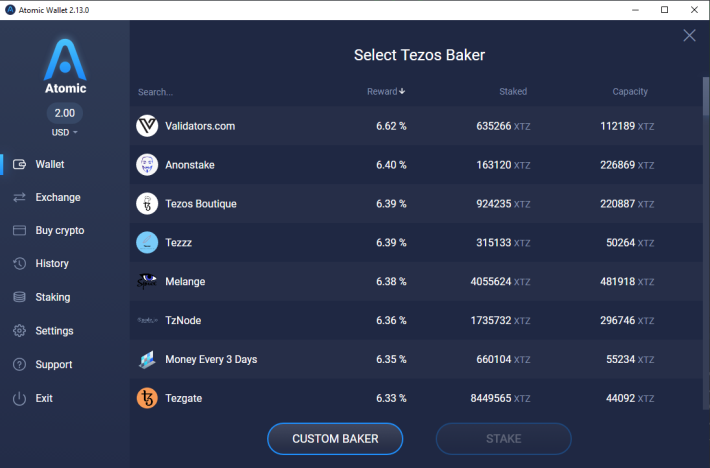The height and width of the screenshot is (468, 710).
Task: Click capacity value 44092 XTZ
Action: (x=630, y=398)
